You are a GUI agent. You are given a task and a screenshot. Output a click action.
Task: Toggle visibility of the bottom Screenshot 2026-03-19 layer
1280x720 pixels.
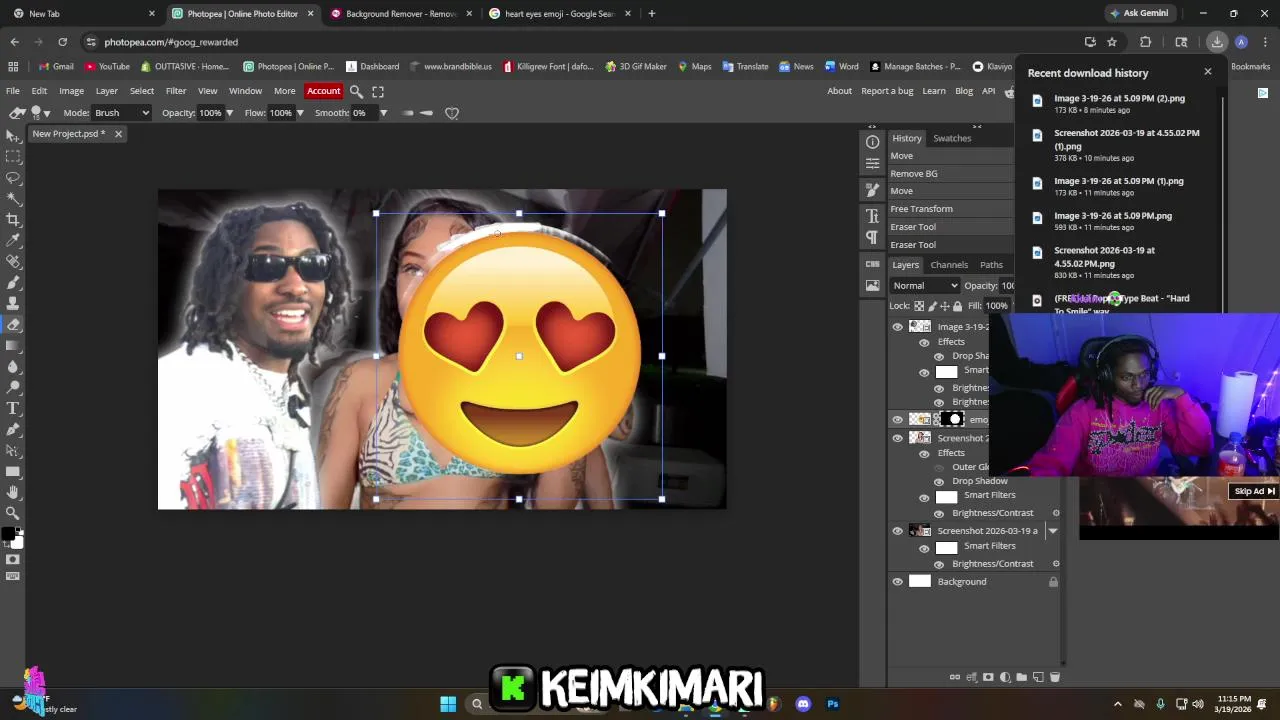tap(897, 531)
